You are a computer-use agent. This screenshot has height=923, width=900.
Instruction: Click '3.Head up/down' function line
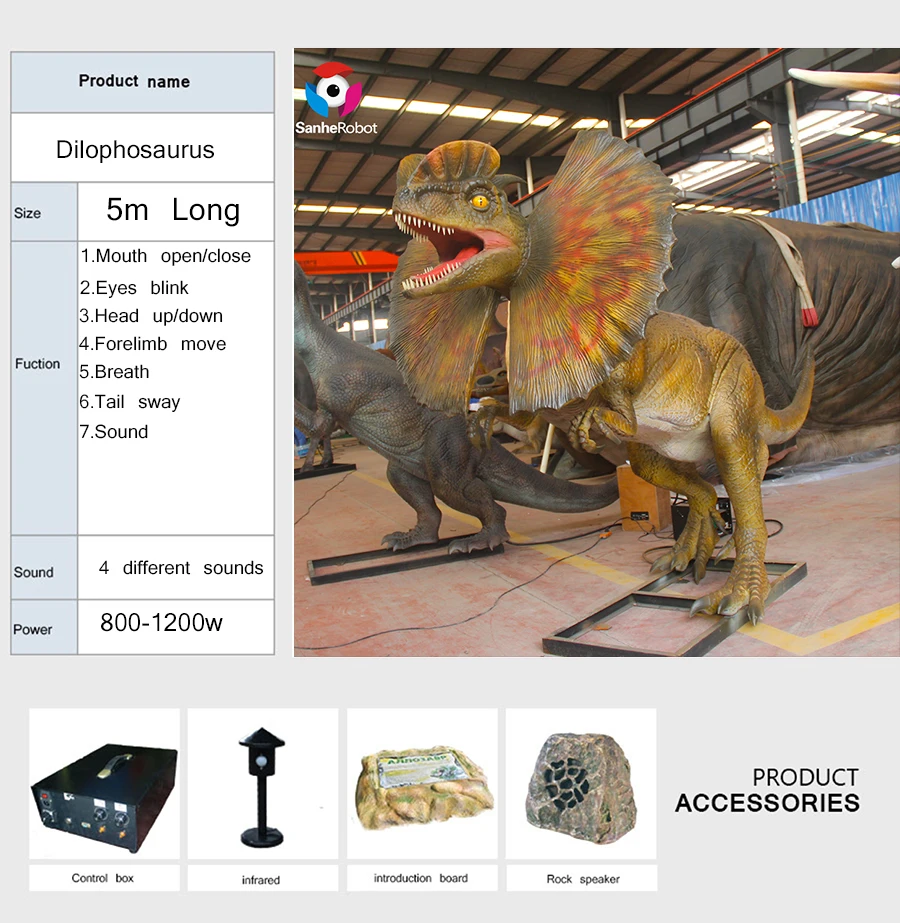[151, 316]
